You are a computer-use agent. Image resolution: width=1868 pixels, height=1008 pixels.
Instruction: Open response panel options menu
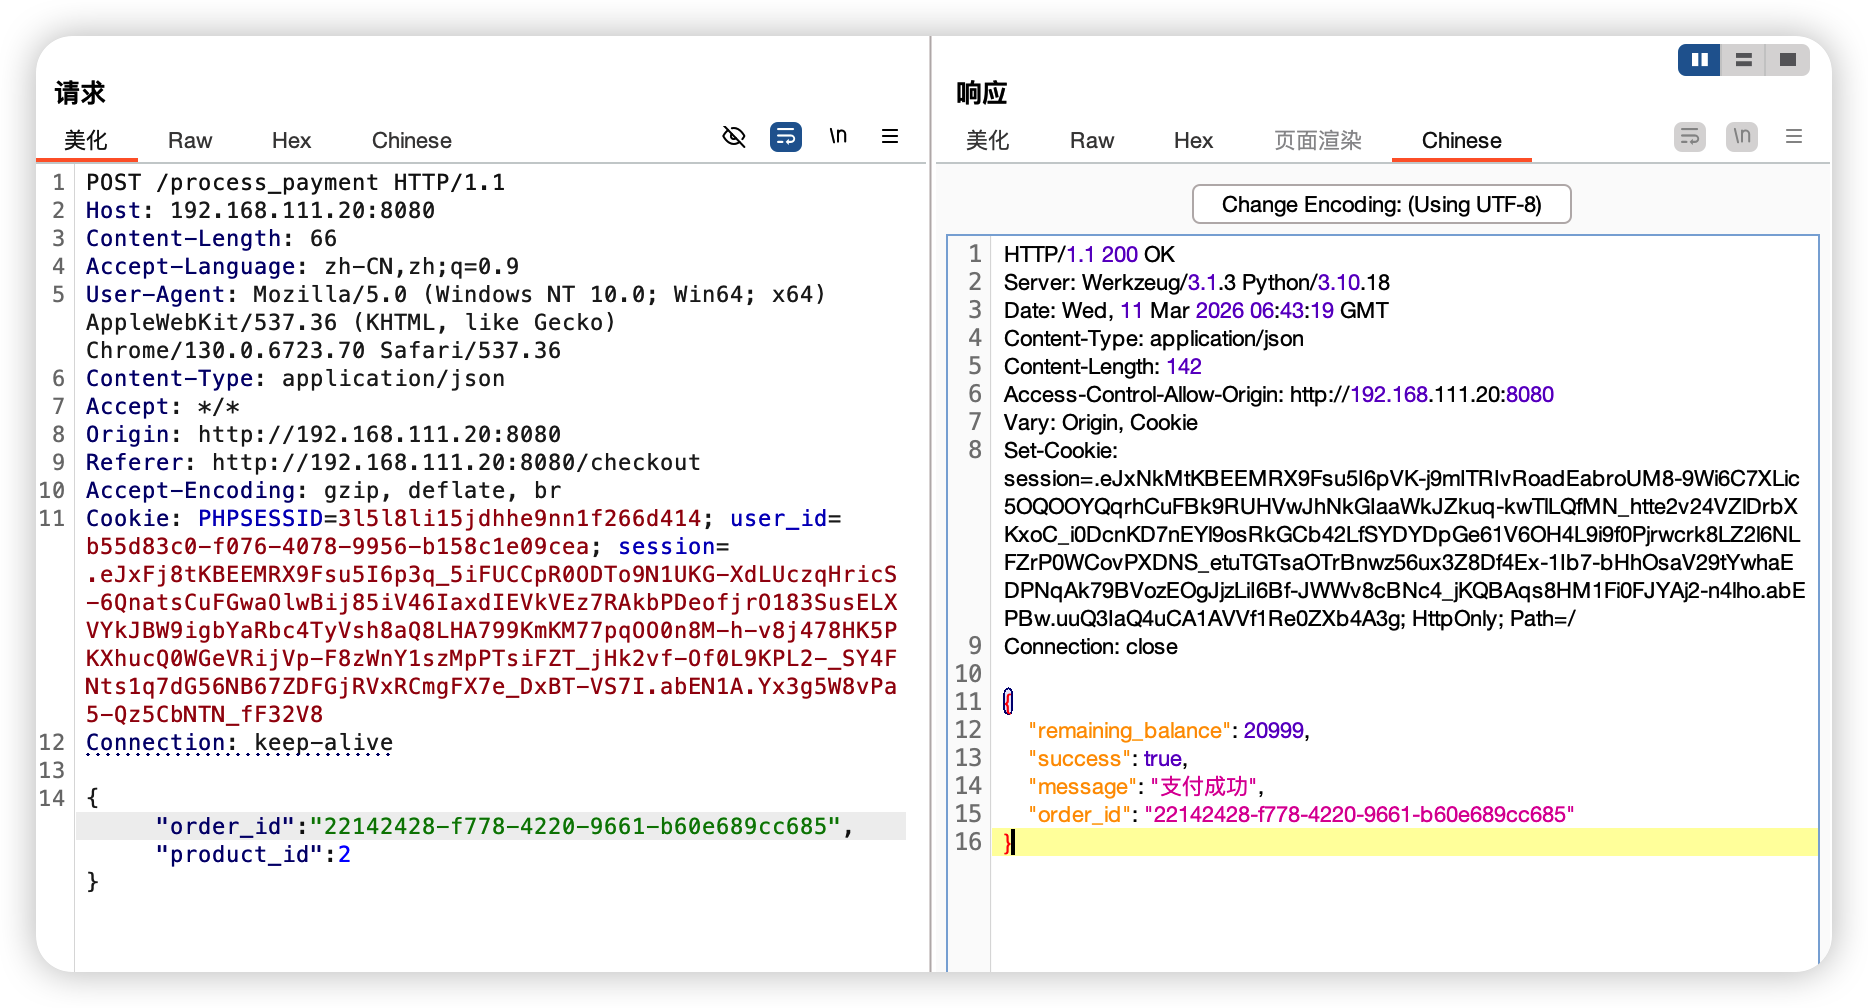[1794, 136]
